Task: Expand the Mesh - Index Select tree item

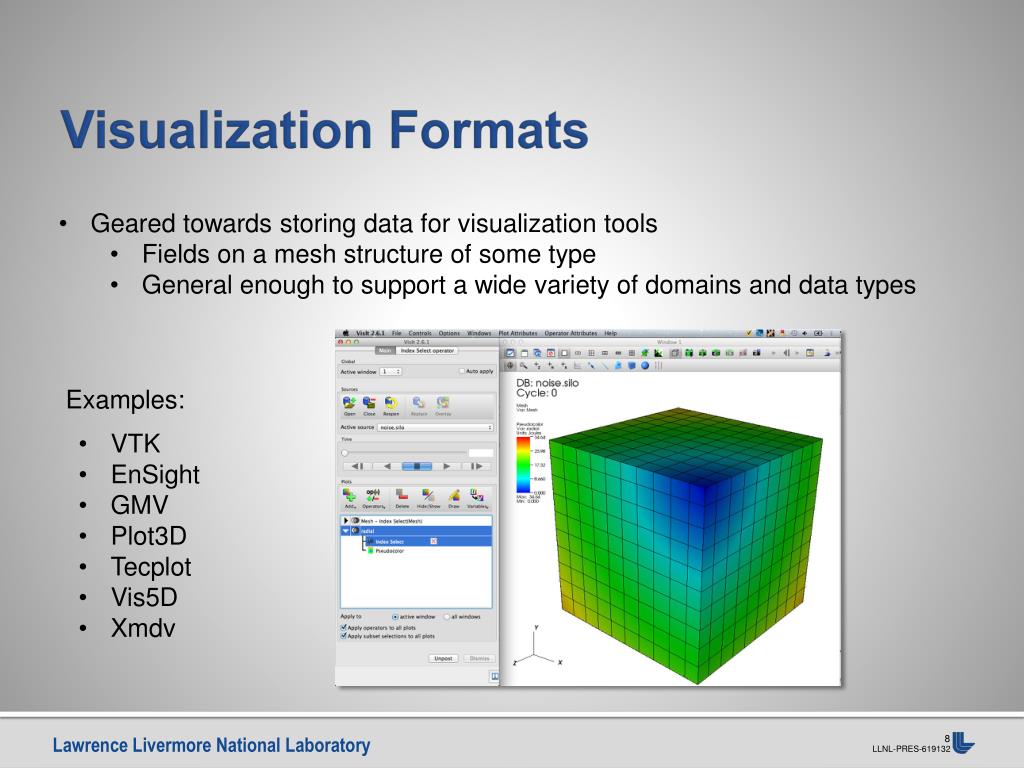Action: pos(346,521)
